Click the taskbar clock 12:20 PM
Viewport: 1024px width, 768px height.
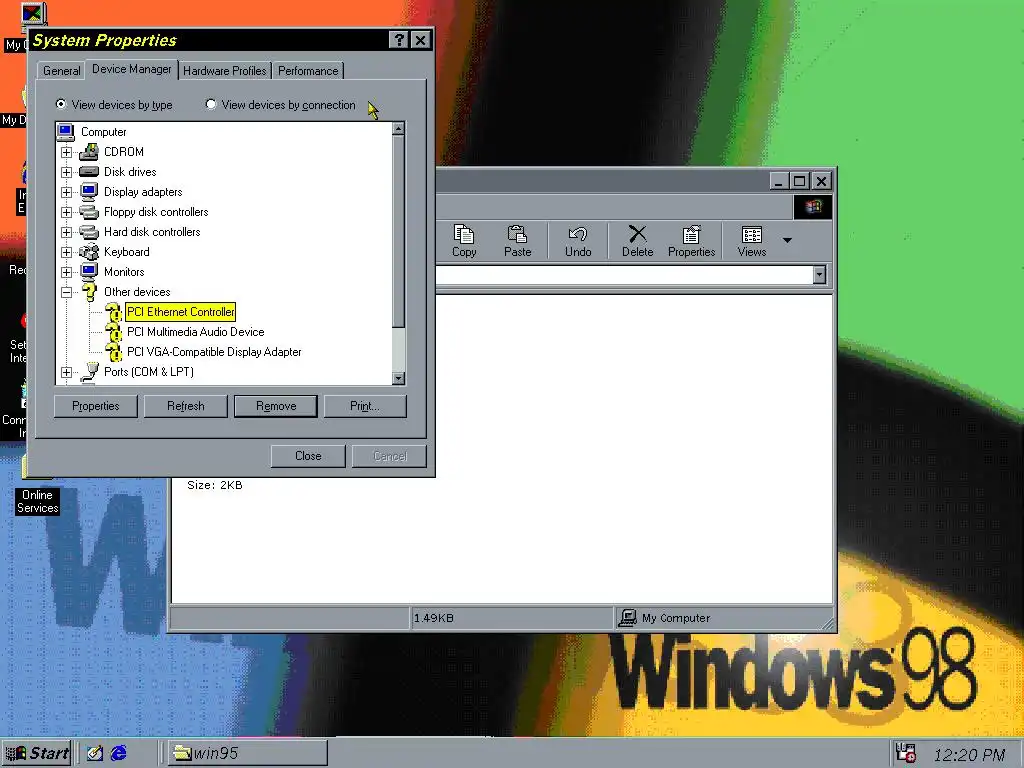tap(968, 755)
